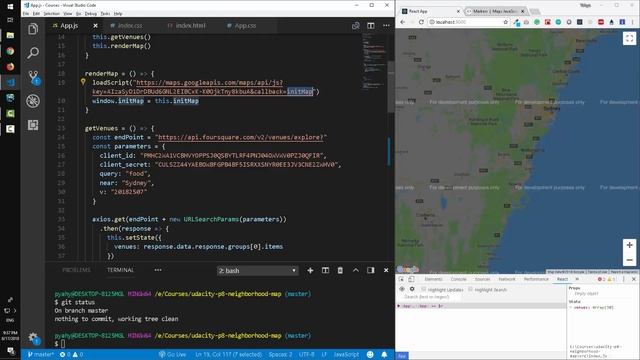Change the JavaScript language mode
This screenshot has width=640, height=360.
(x=346, y=354)
